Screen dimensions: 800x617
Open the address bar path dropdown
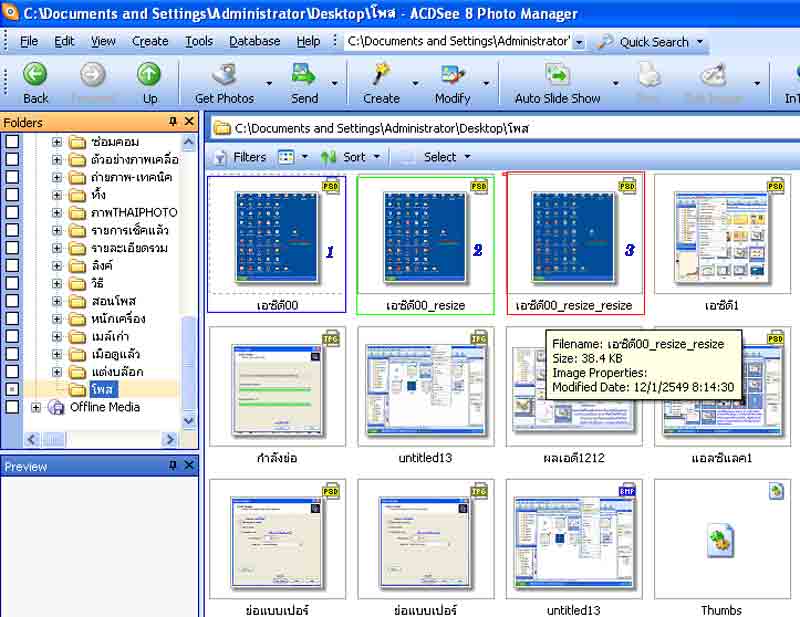click(x=579, y=42)
